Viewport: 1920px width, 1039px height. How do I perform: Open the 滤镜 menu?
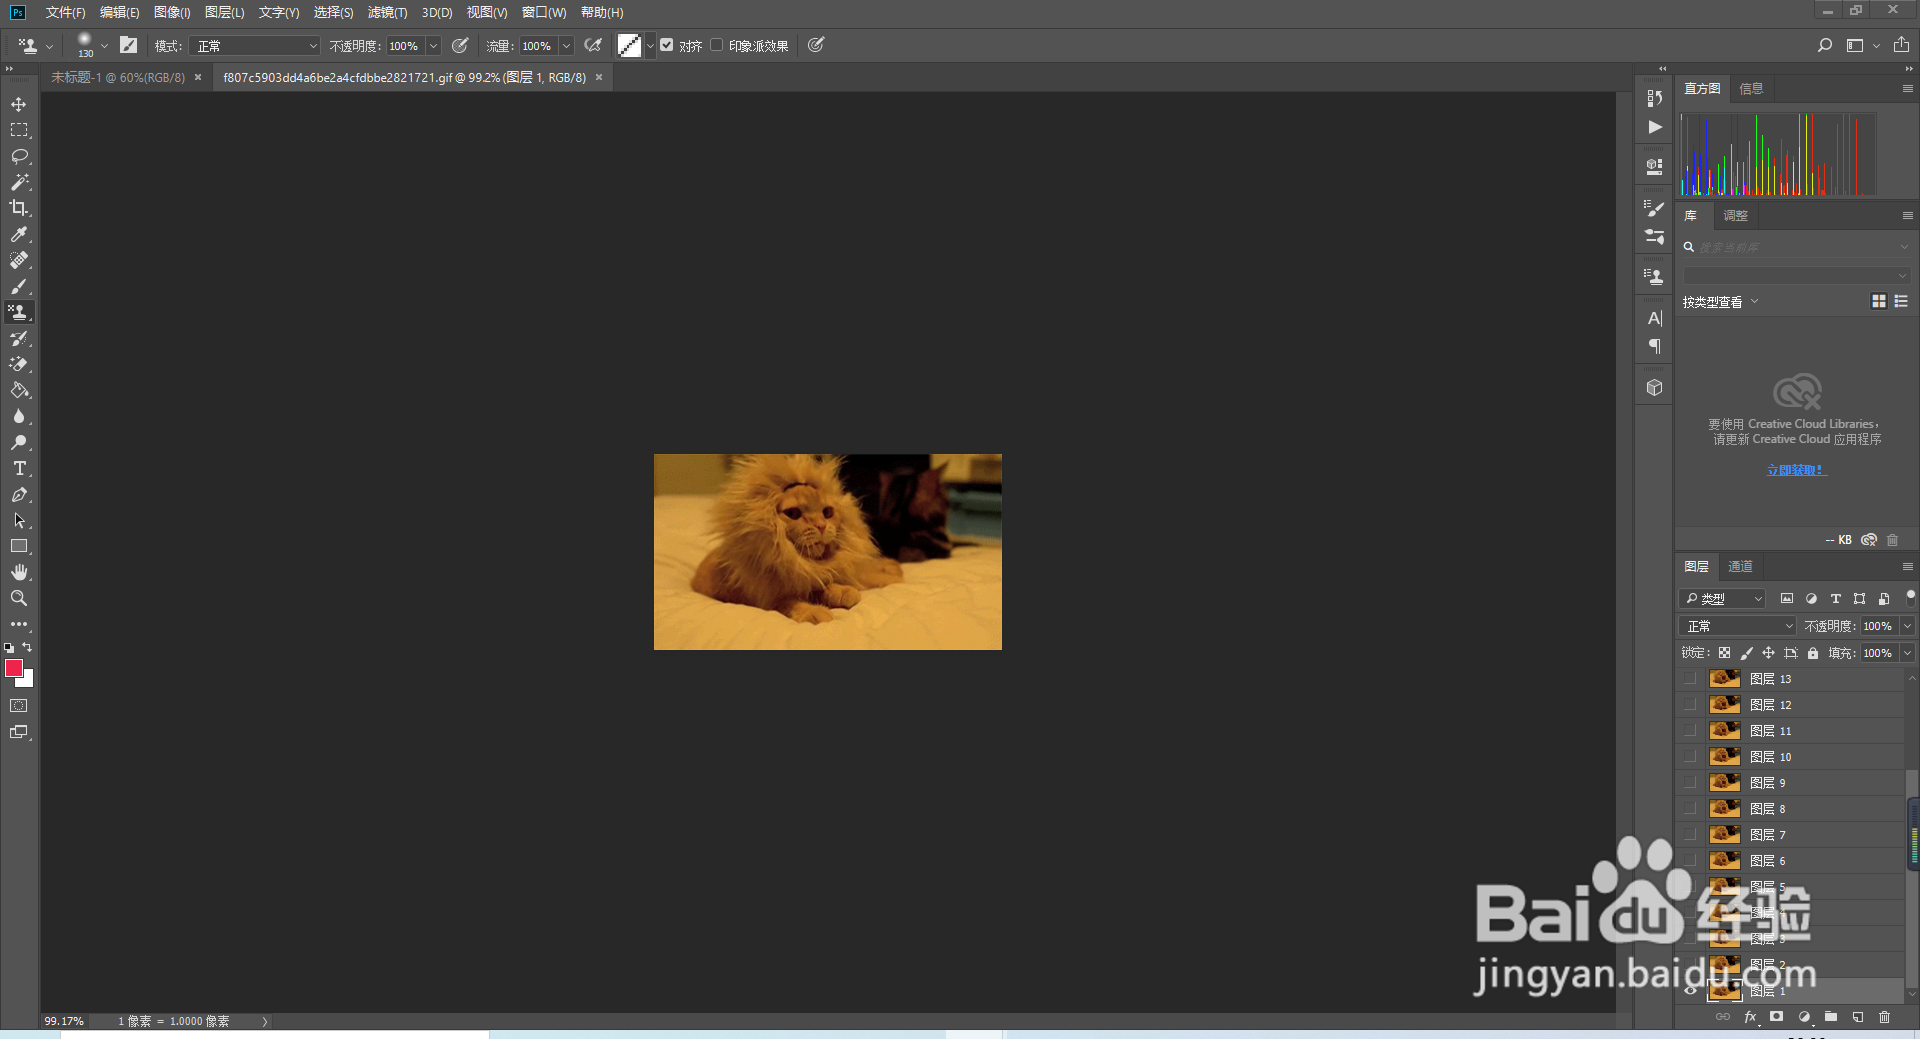coord(387,12)
